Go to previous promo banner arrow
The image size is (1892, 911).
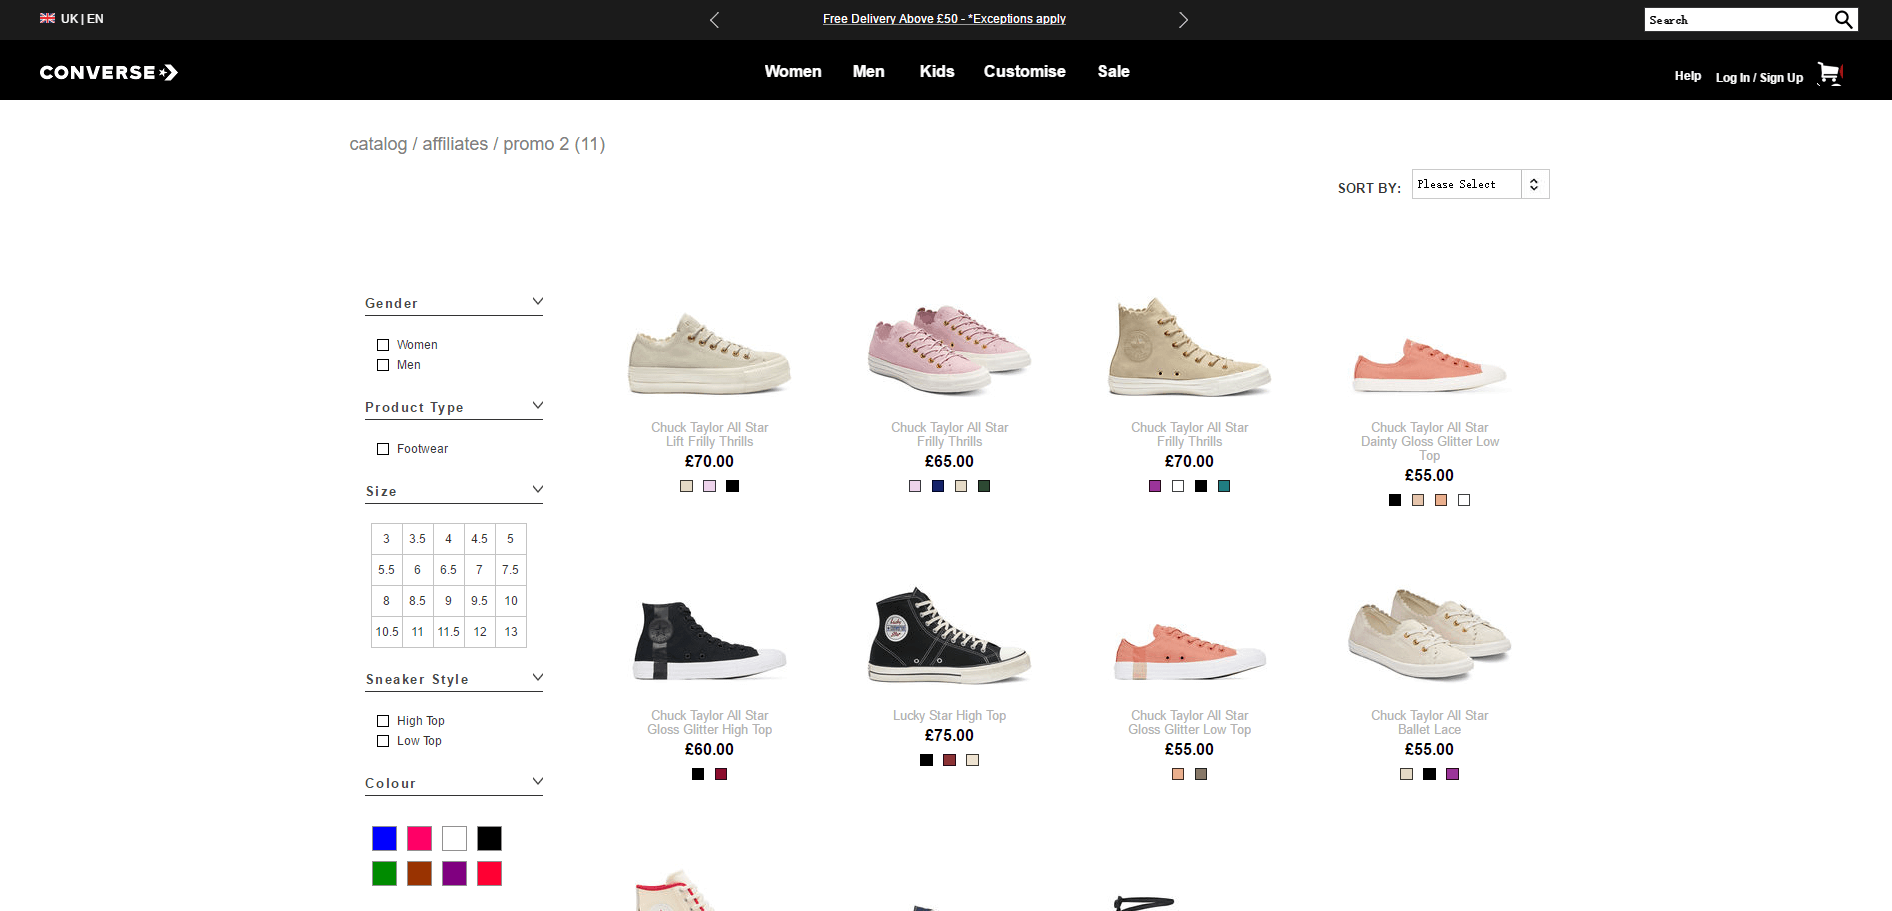point(714,20)
